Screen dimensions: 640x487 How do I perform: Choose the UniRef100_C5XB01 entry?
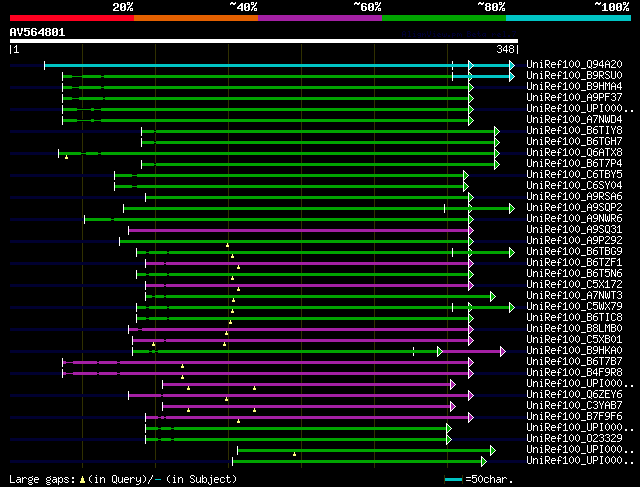pyautogui.click(x=574, y=340)
